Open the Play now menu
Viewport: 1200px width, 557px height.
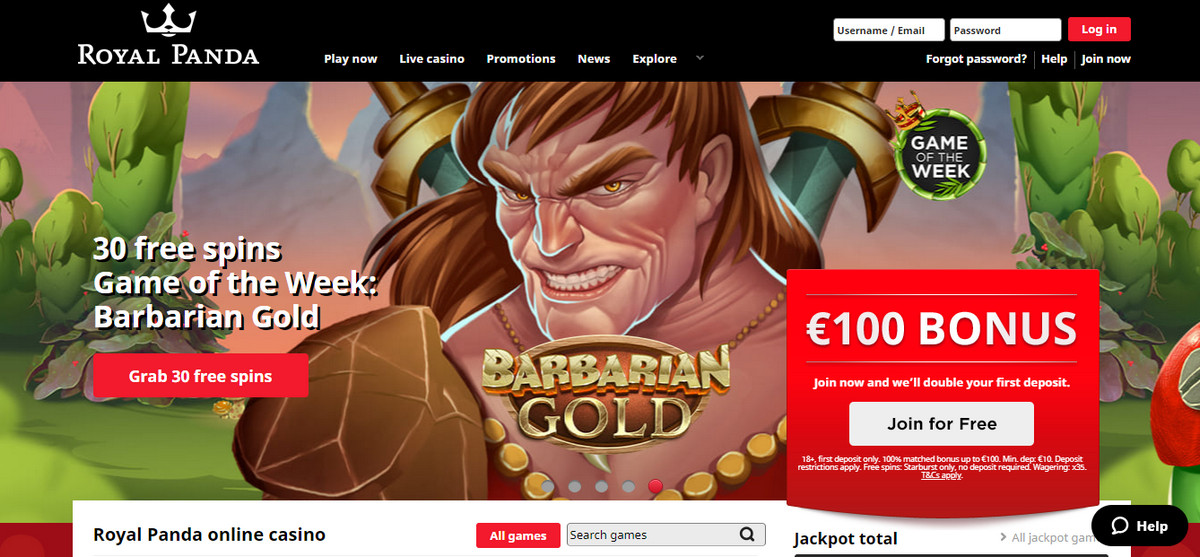point(350,59)
